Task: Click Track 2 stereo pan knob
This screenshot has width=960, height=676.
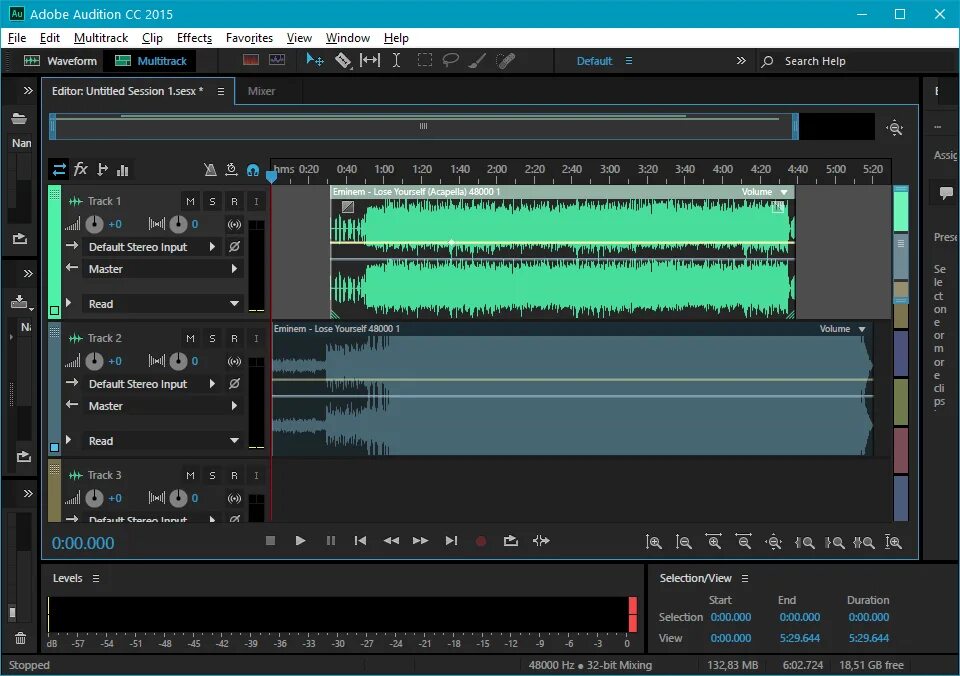Action: point(178,361)
